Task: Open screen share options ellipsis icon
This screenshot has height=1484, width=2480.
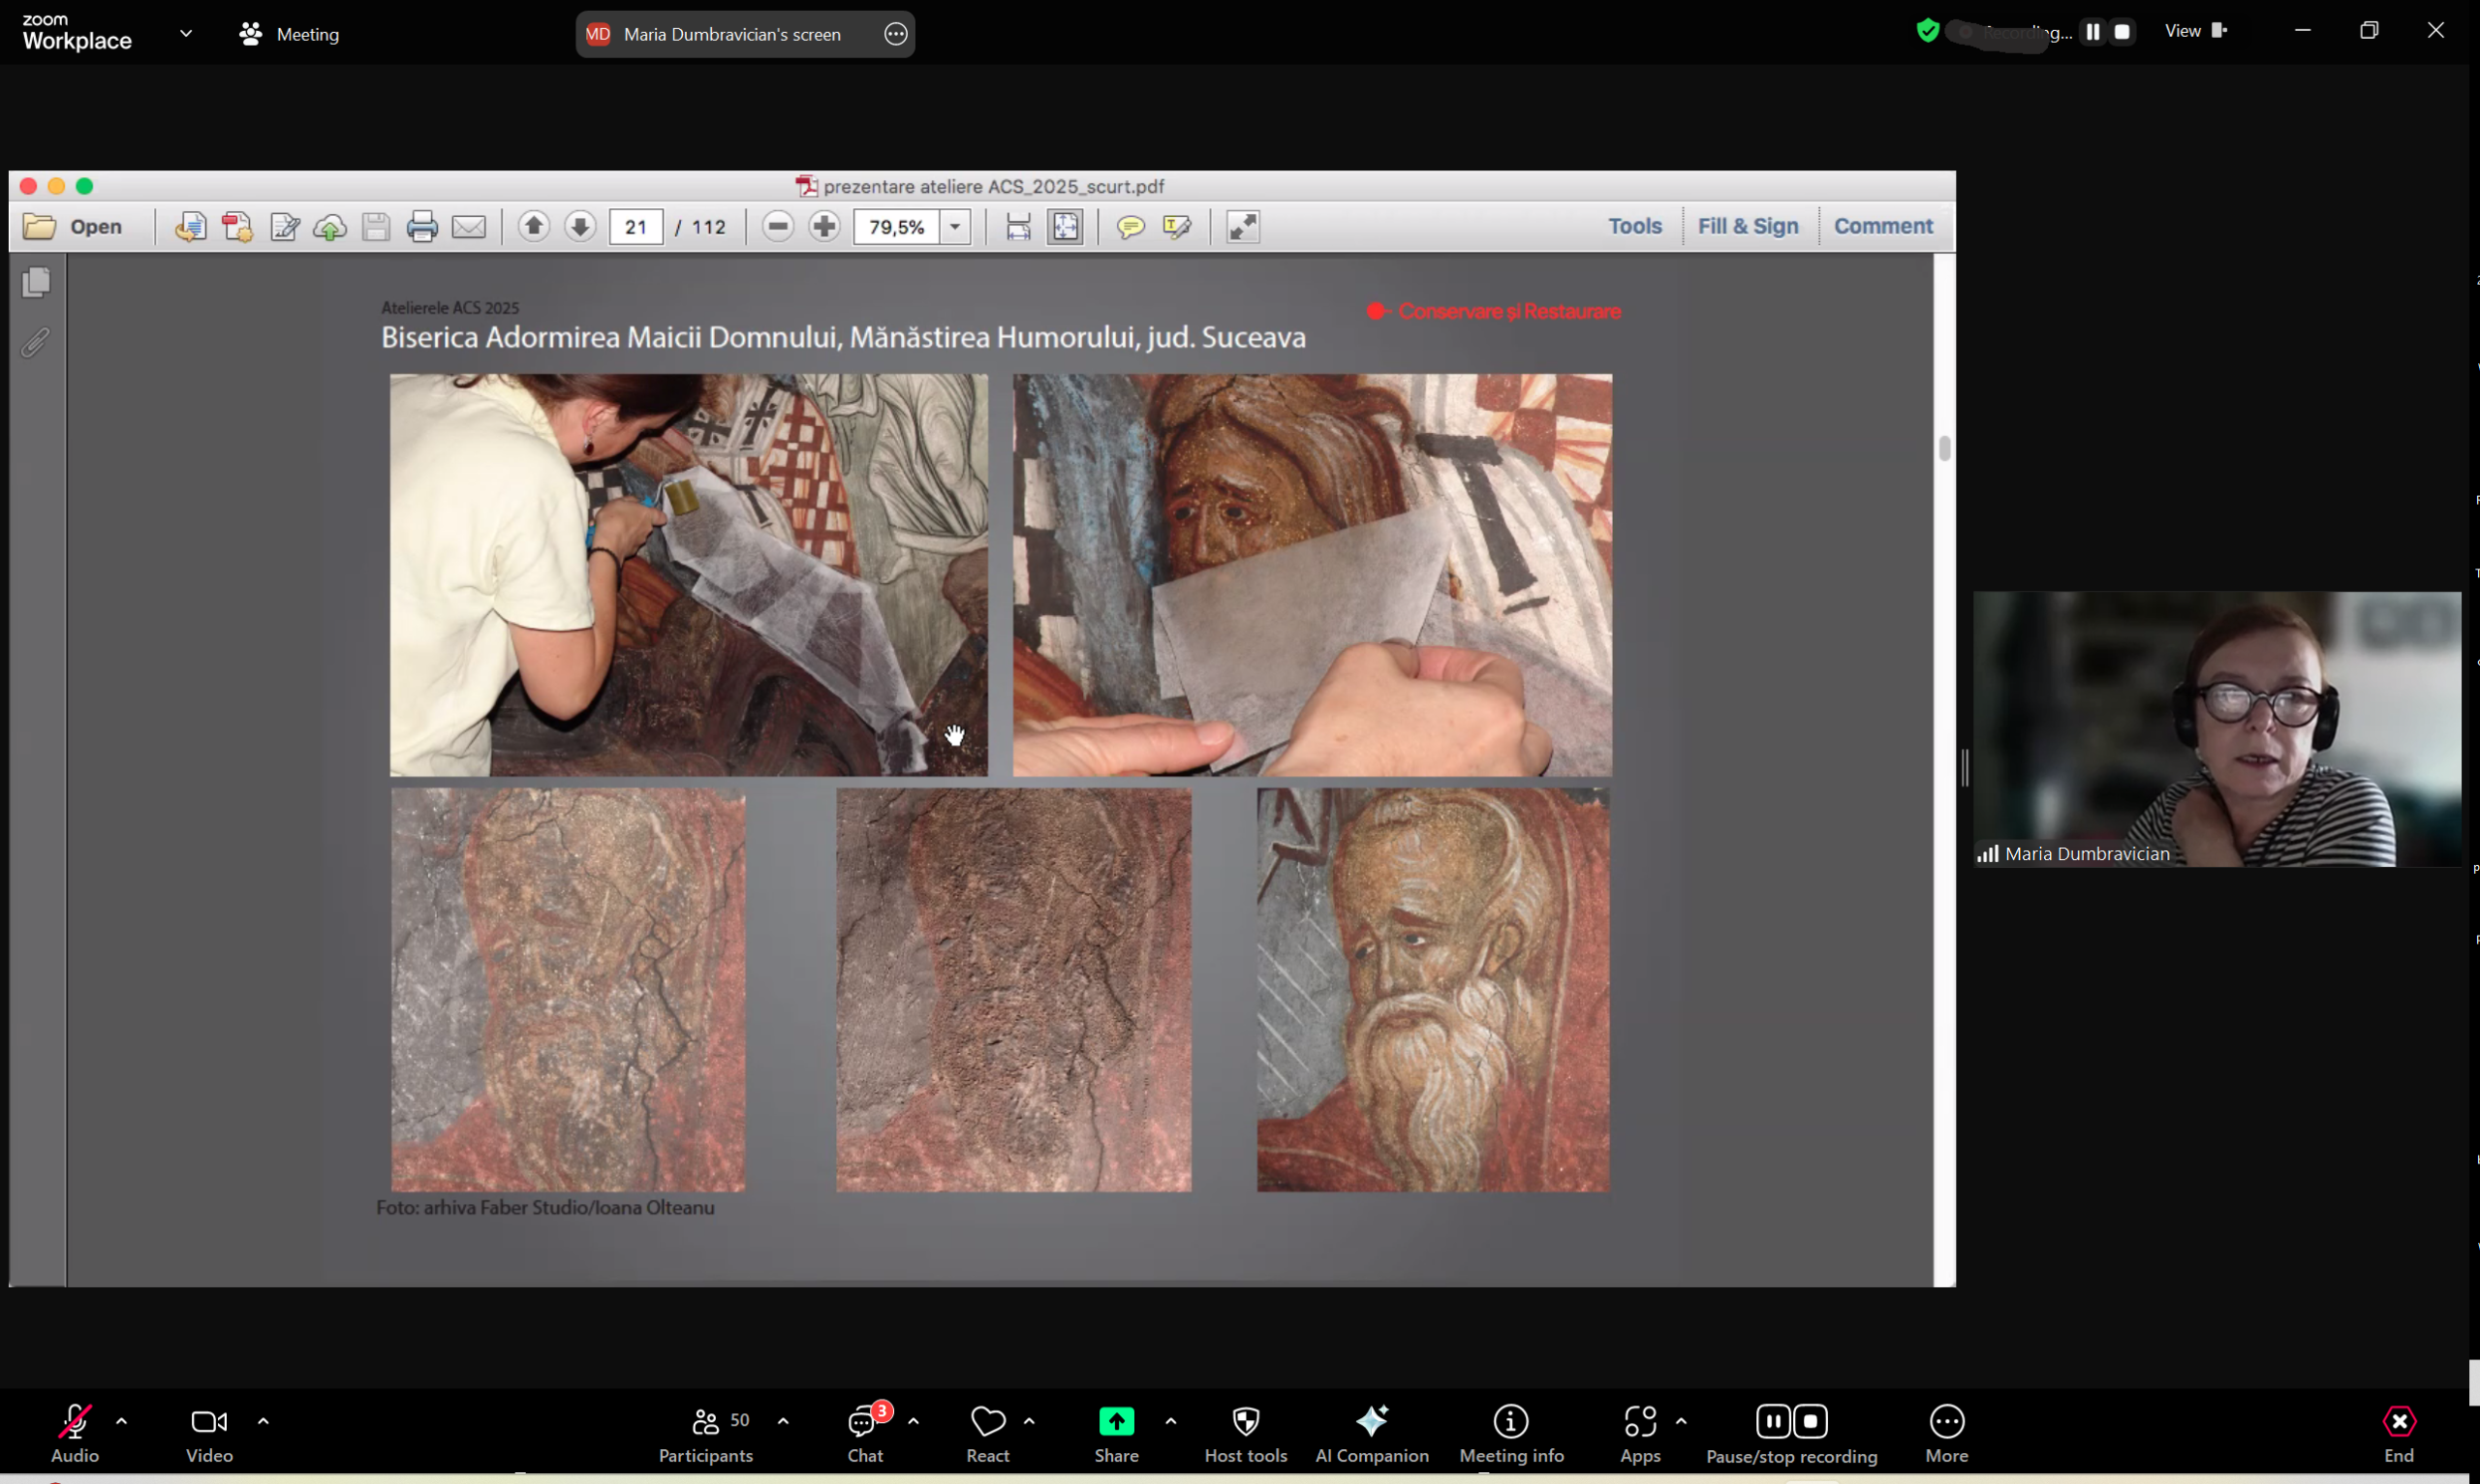Action: (896, 34)
